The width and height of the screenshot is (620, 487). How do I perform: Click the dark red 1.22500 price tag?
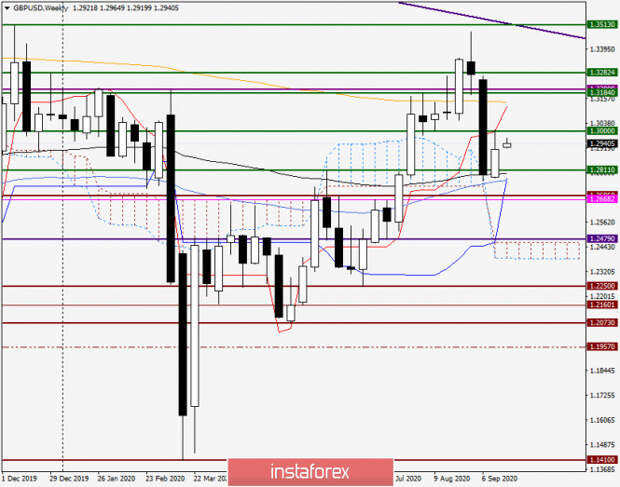coord(602,286)
